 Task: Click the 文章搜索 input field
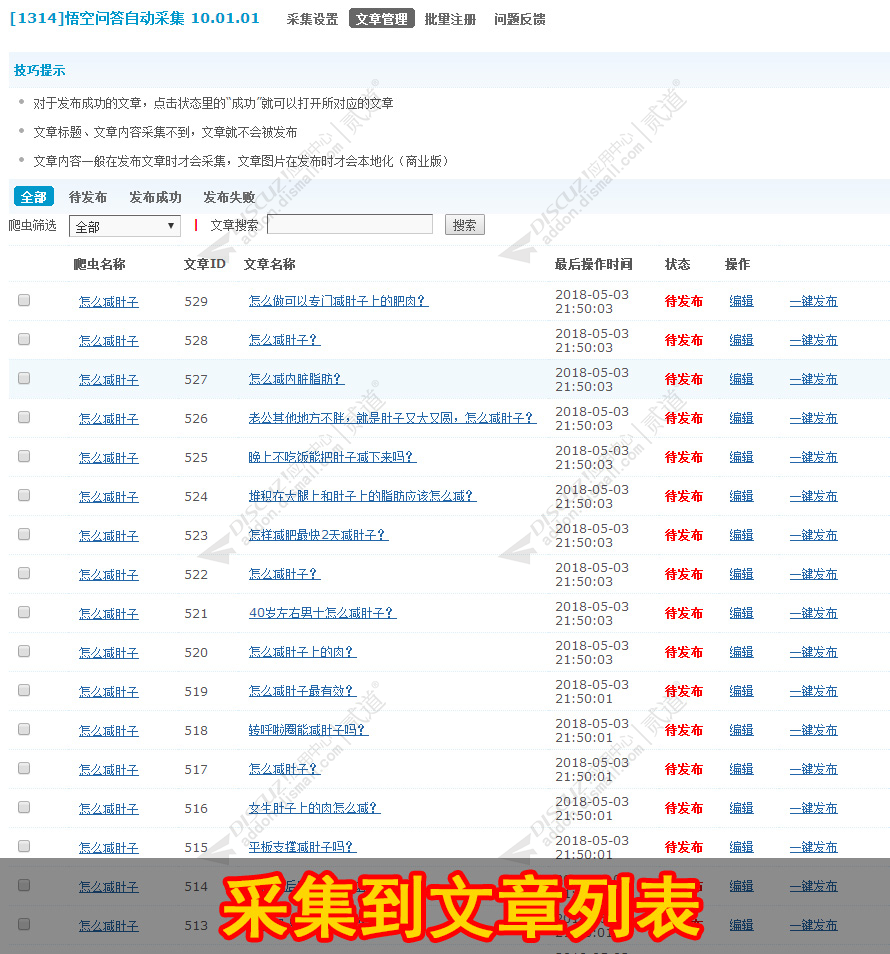[350, 225]
